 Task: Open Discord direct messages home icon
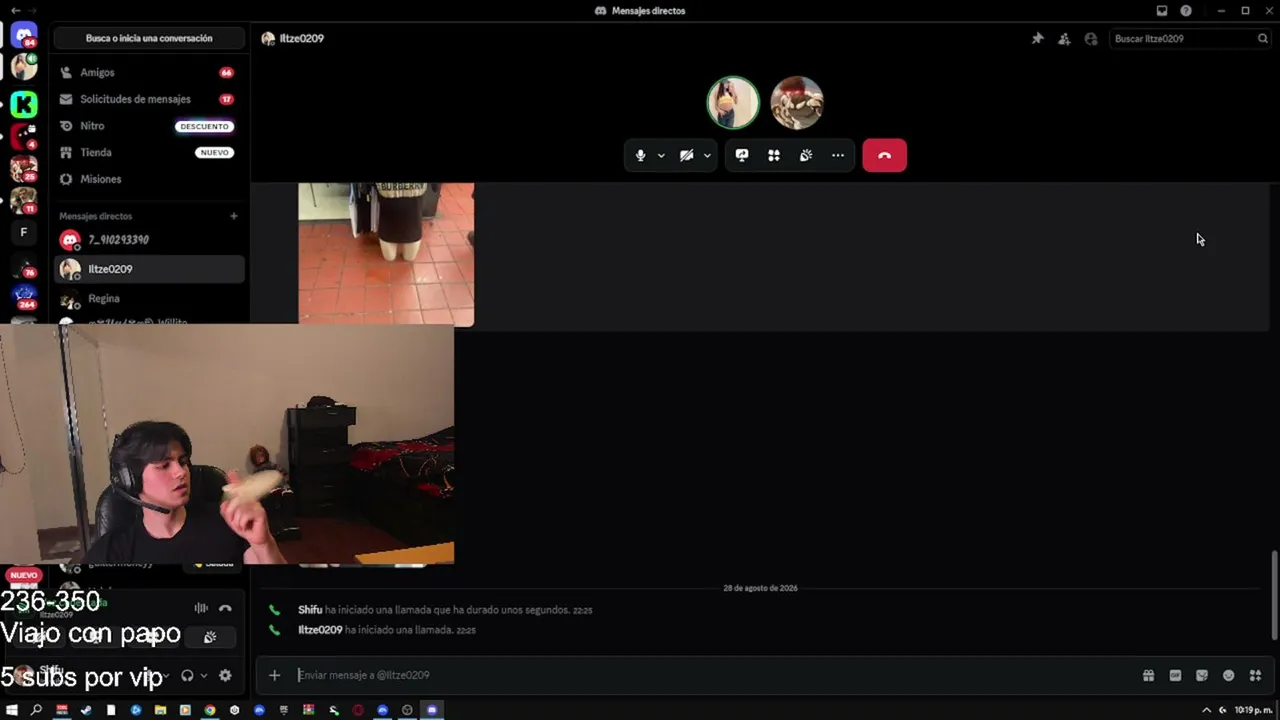(24, 36)
